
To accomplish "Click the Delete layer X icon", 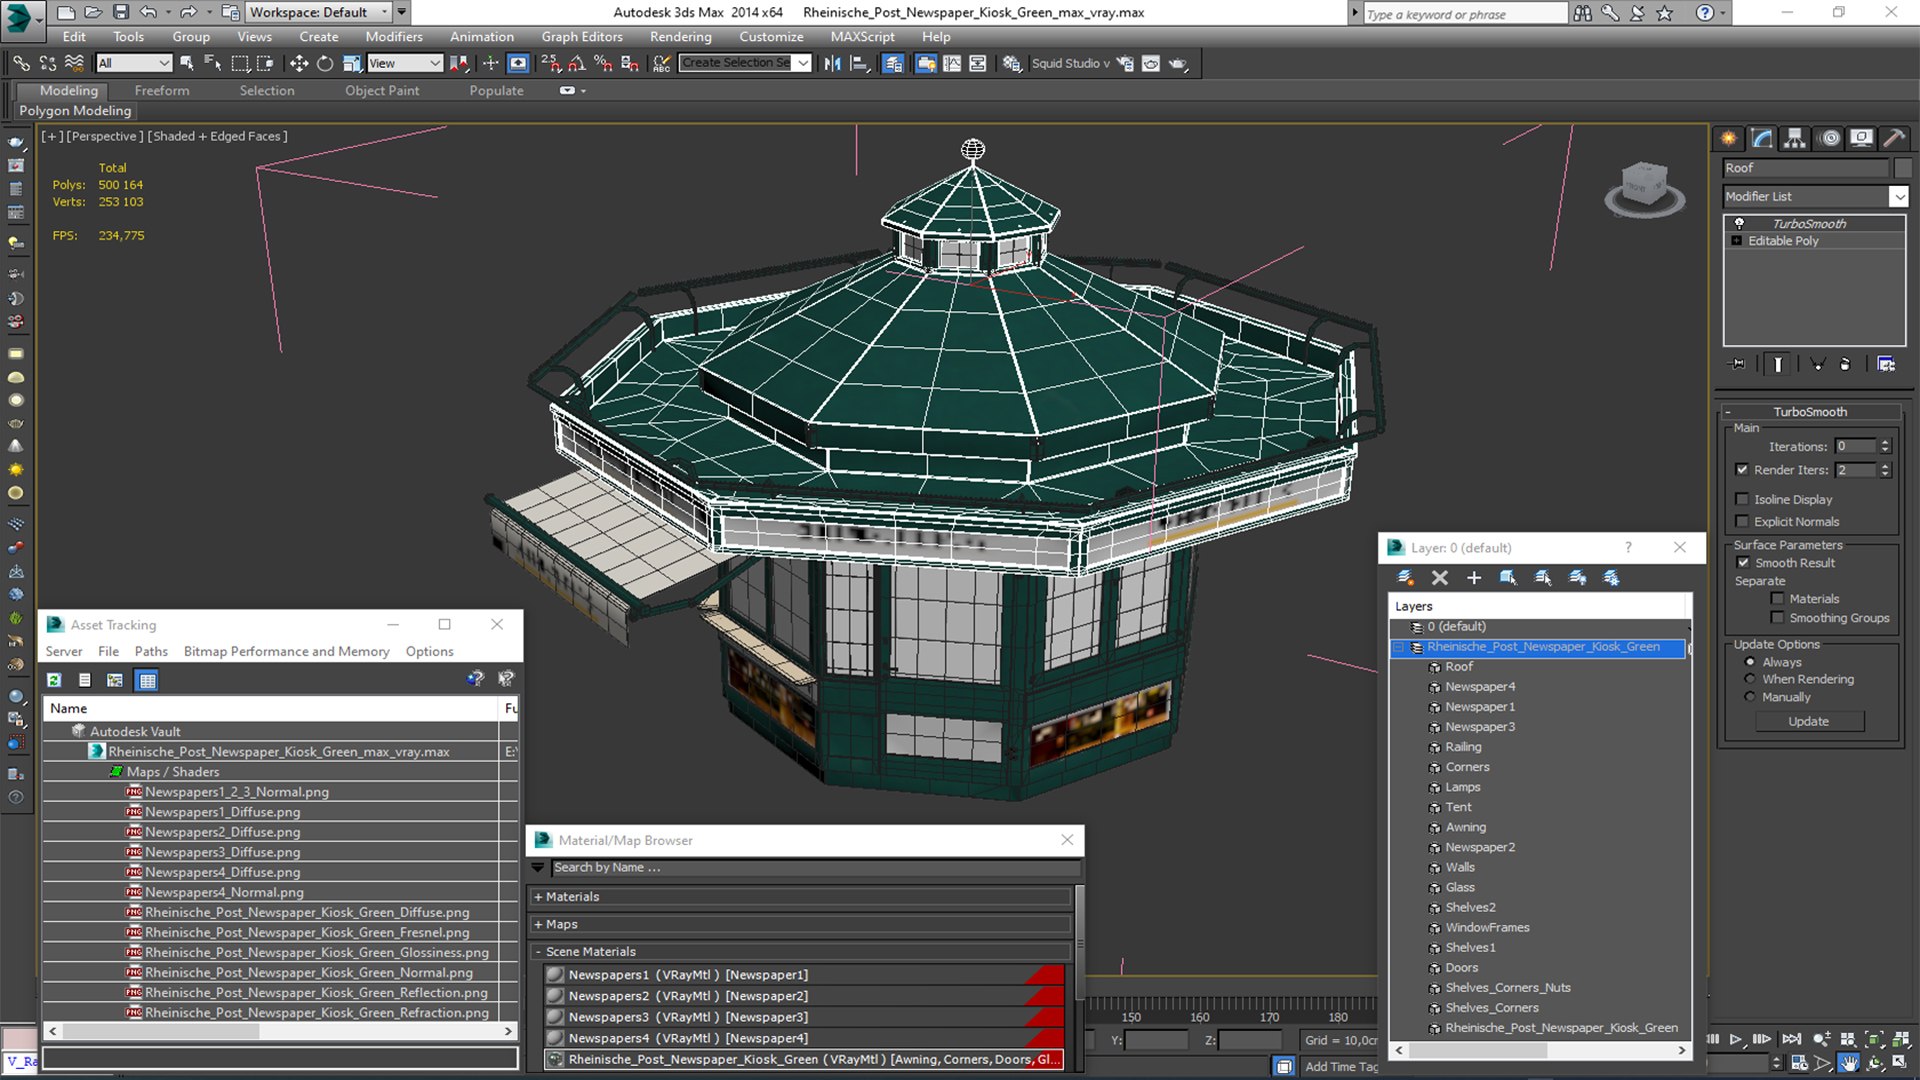I will pos(1440,578).
